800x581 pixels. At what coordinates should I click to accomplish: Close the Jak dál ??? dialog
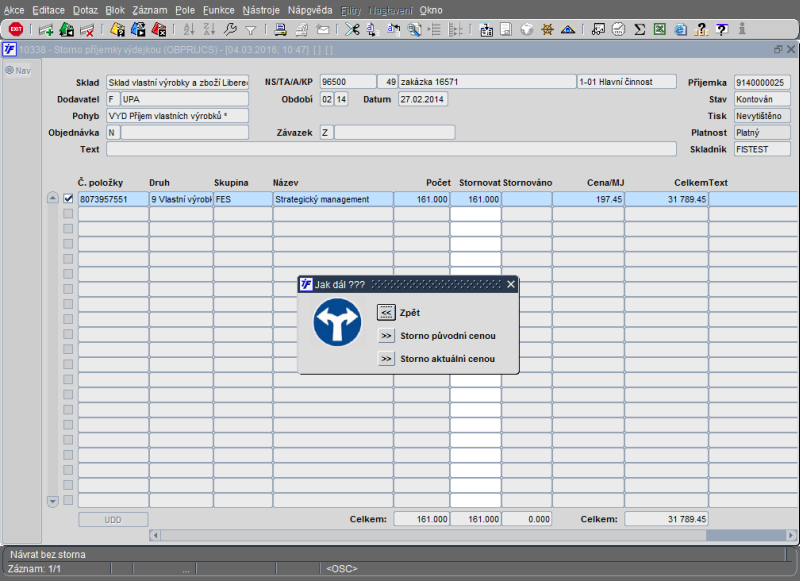pos(511,284)
